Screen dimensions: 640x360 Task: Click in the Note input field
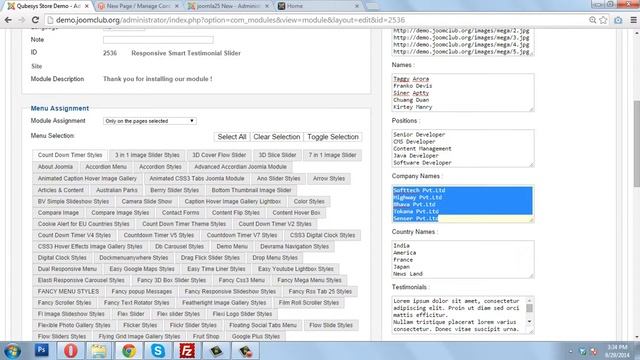click(158, 40)
